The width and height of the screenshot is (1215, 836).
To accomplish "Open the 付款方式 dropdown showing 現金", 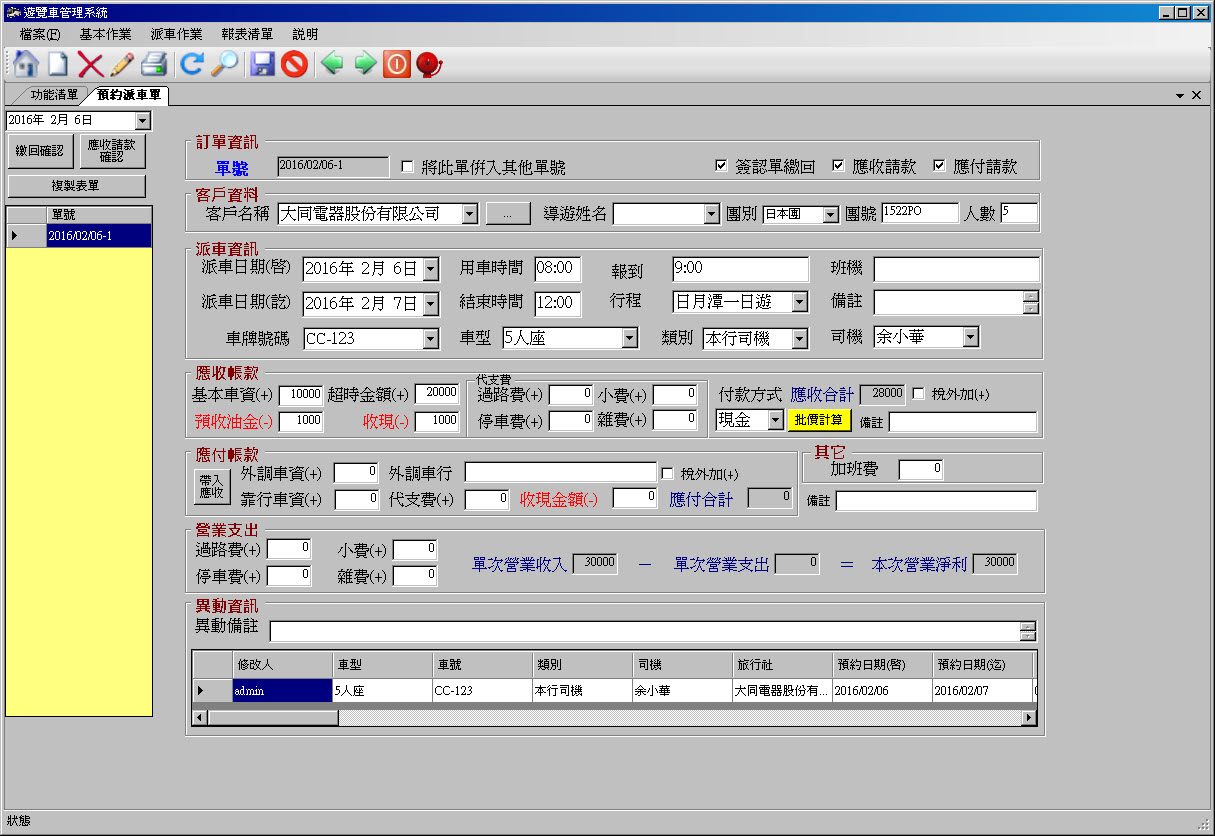I will 776,421.
